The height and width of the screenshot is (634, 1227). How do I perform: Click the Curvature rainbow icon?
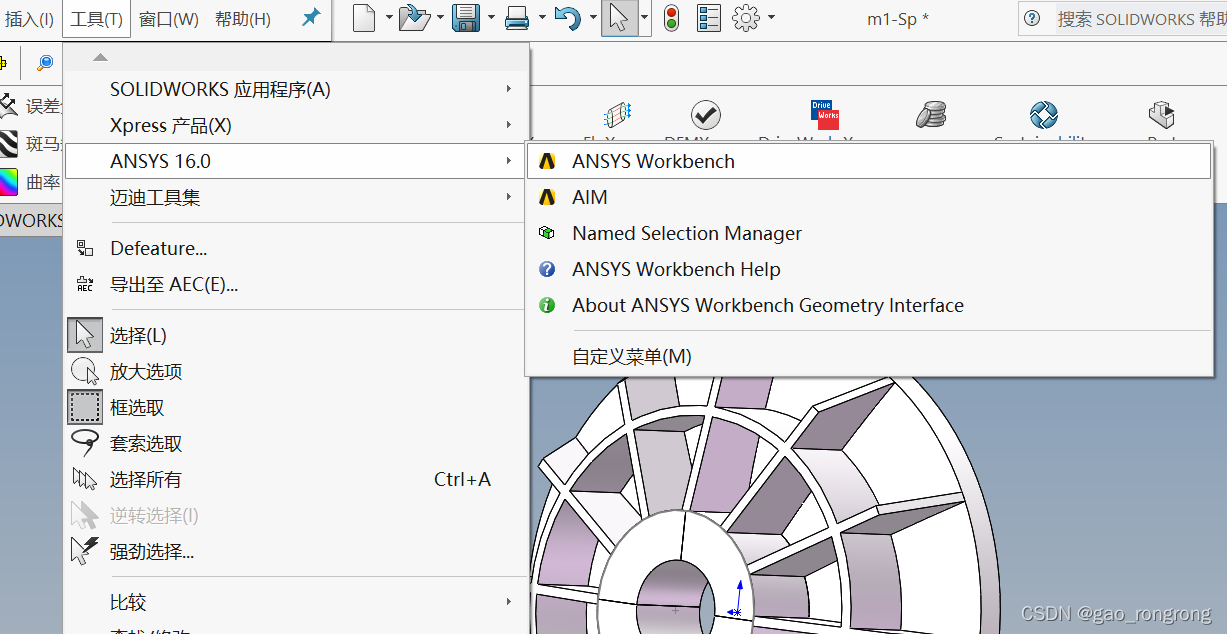click(x=8, y=182)
